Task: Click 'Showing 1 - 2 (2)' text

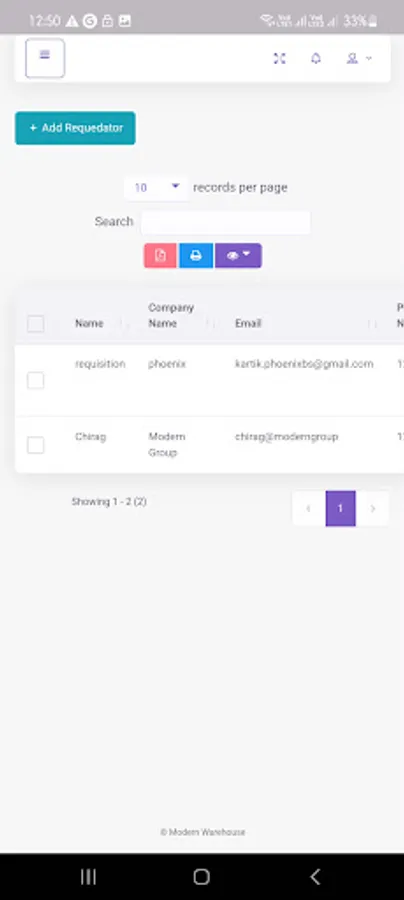Action: [x=109, y=502]
